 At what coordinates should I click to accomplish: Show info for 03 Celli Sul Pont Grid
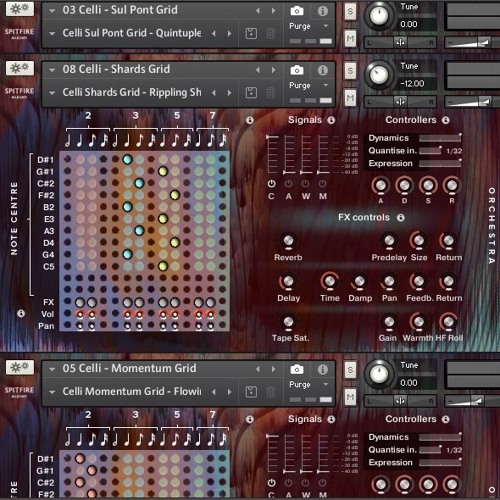pyautogui.click(x=322, y=11)
